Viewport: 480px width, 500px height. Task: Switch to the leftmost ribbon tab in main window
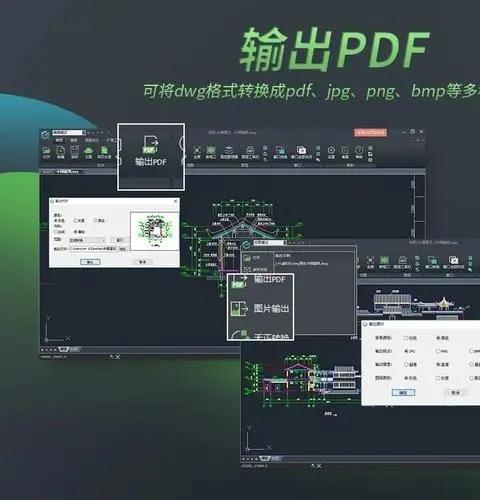(x=59, y=140)
